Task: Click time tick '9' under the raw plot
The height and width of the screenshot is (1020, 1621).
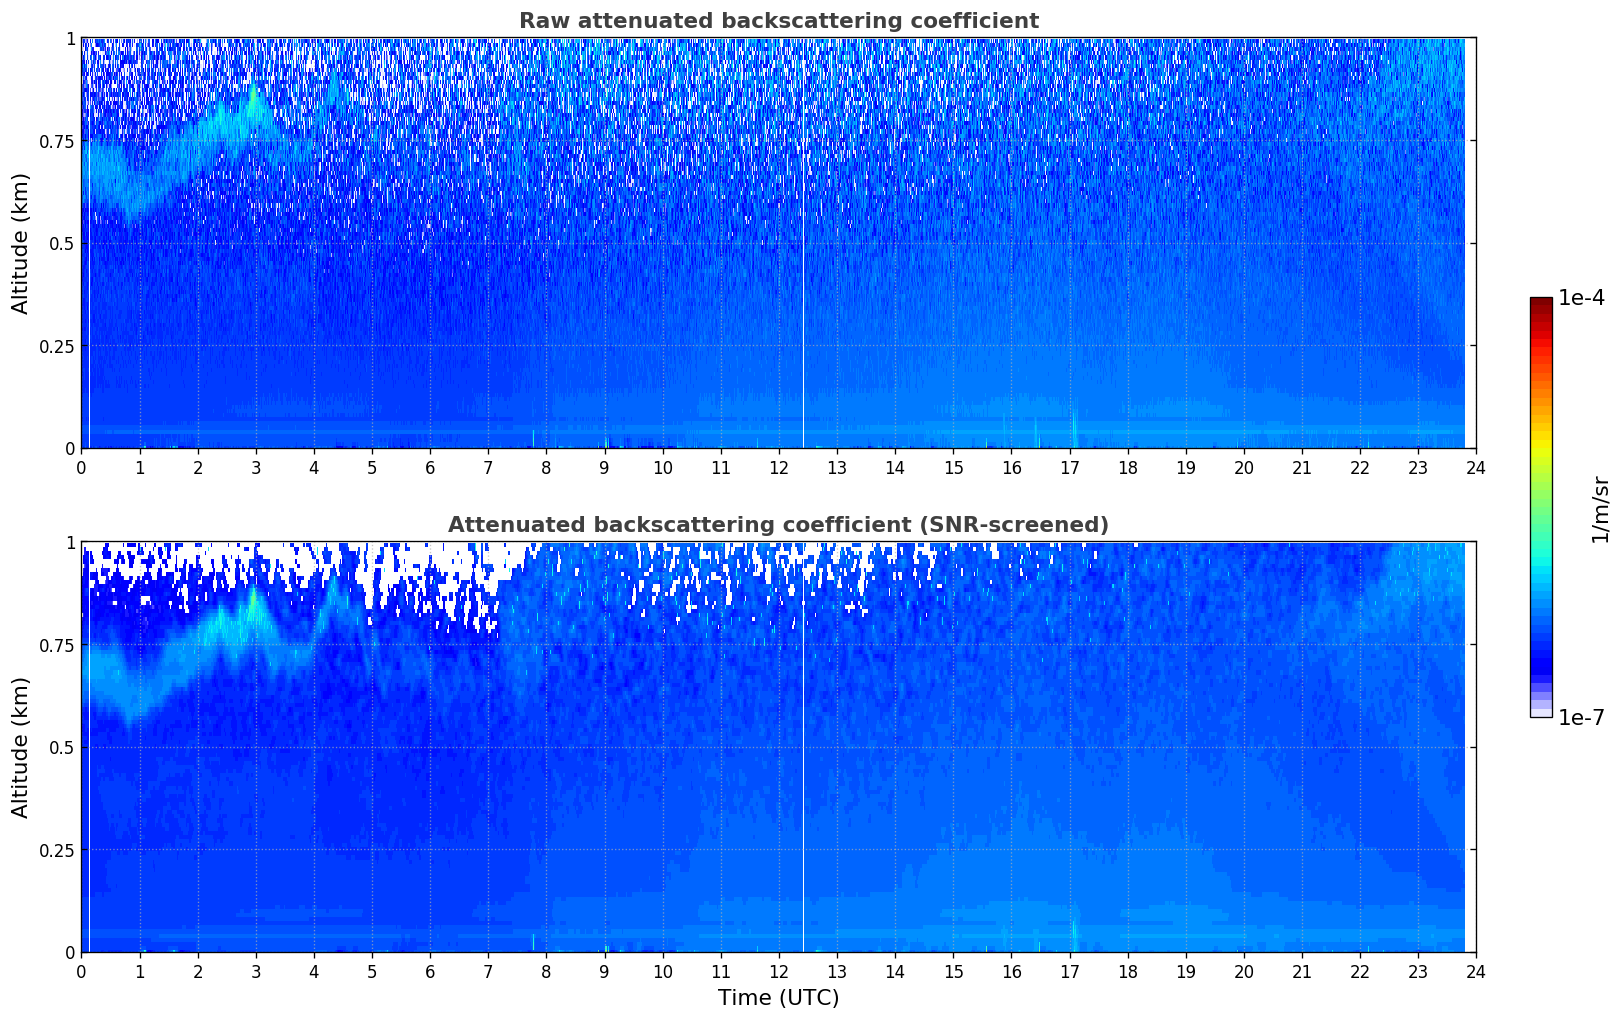Action: 604,467
